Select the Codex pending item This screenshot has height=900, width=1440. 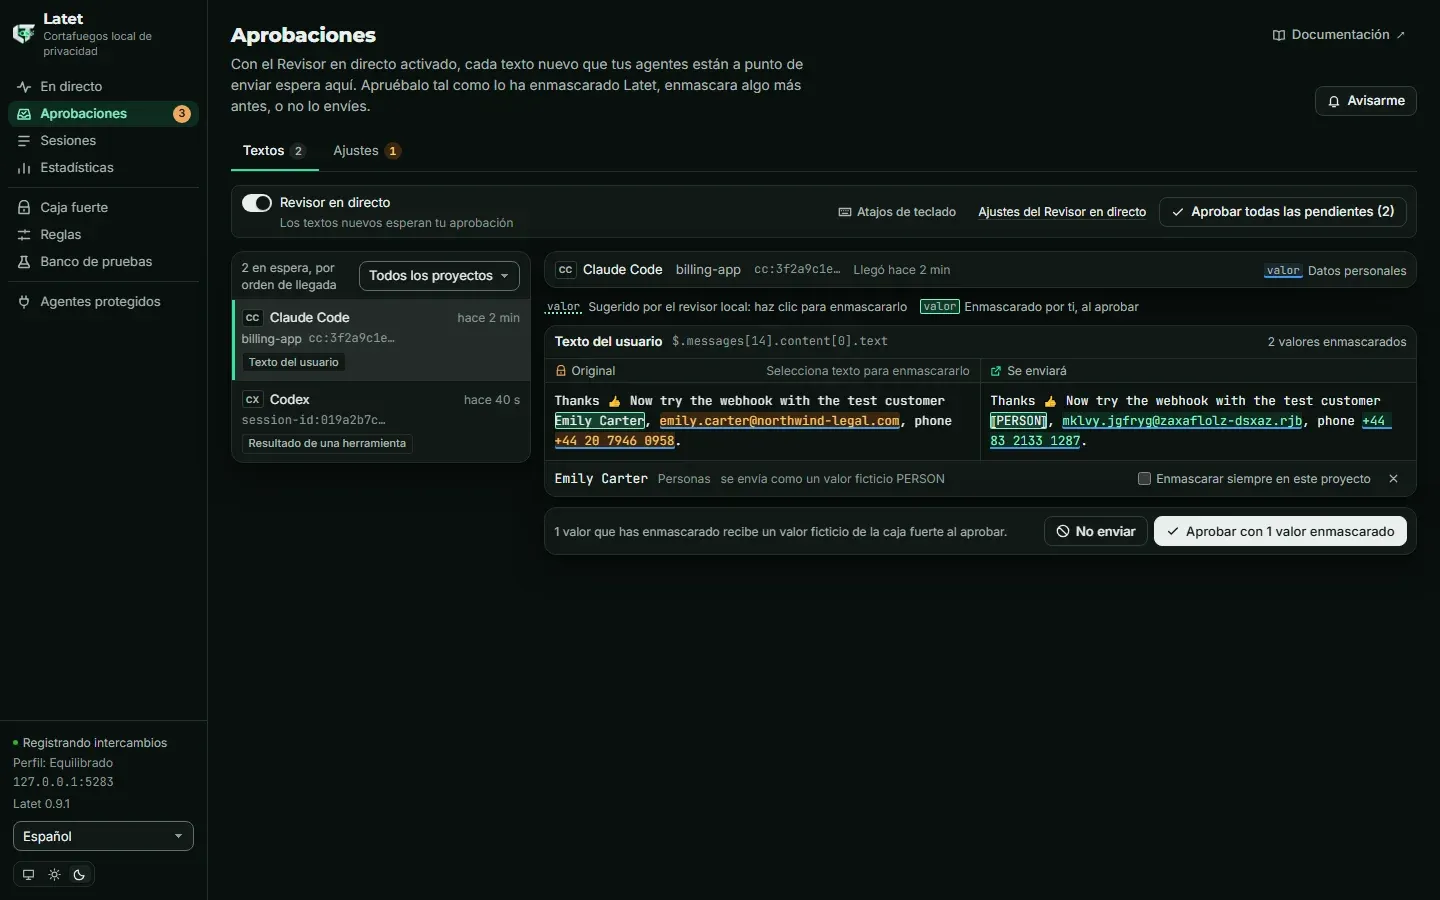coord(381,422)
